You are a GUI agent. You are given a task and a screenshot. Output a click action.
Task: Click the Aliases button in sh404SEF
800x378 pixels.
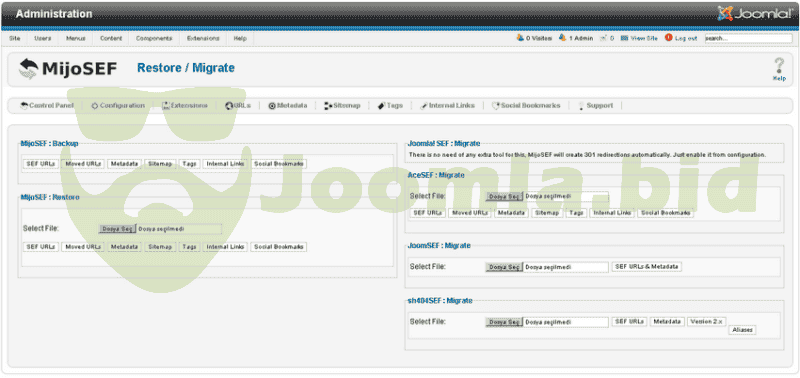point(742,330)
